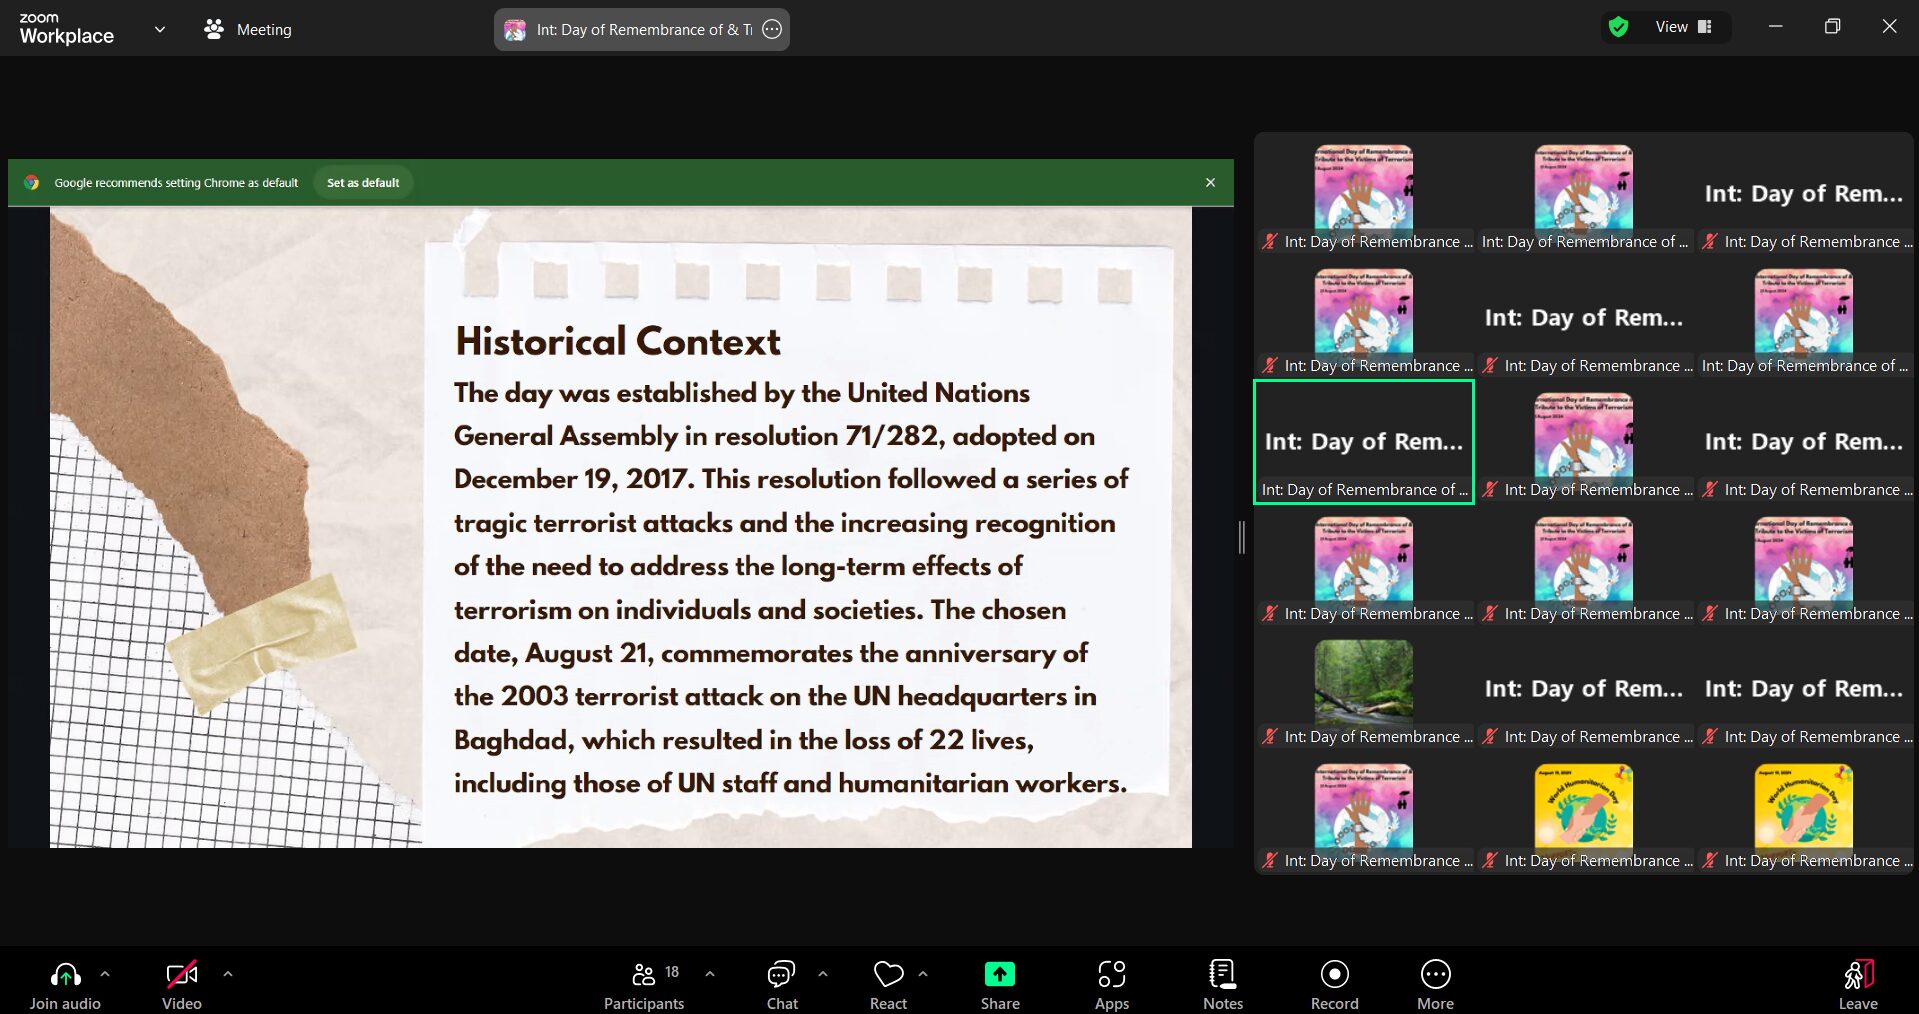The image size is (1919, 1014).
Task: Click Join audio to connect sound
Action: [65, 985]
